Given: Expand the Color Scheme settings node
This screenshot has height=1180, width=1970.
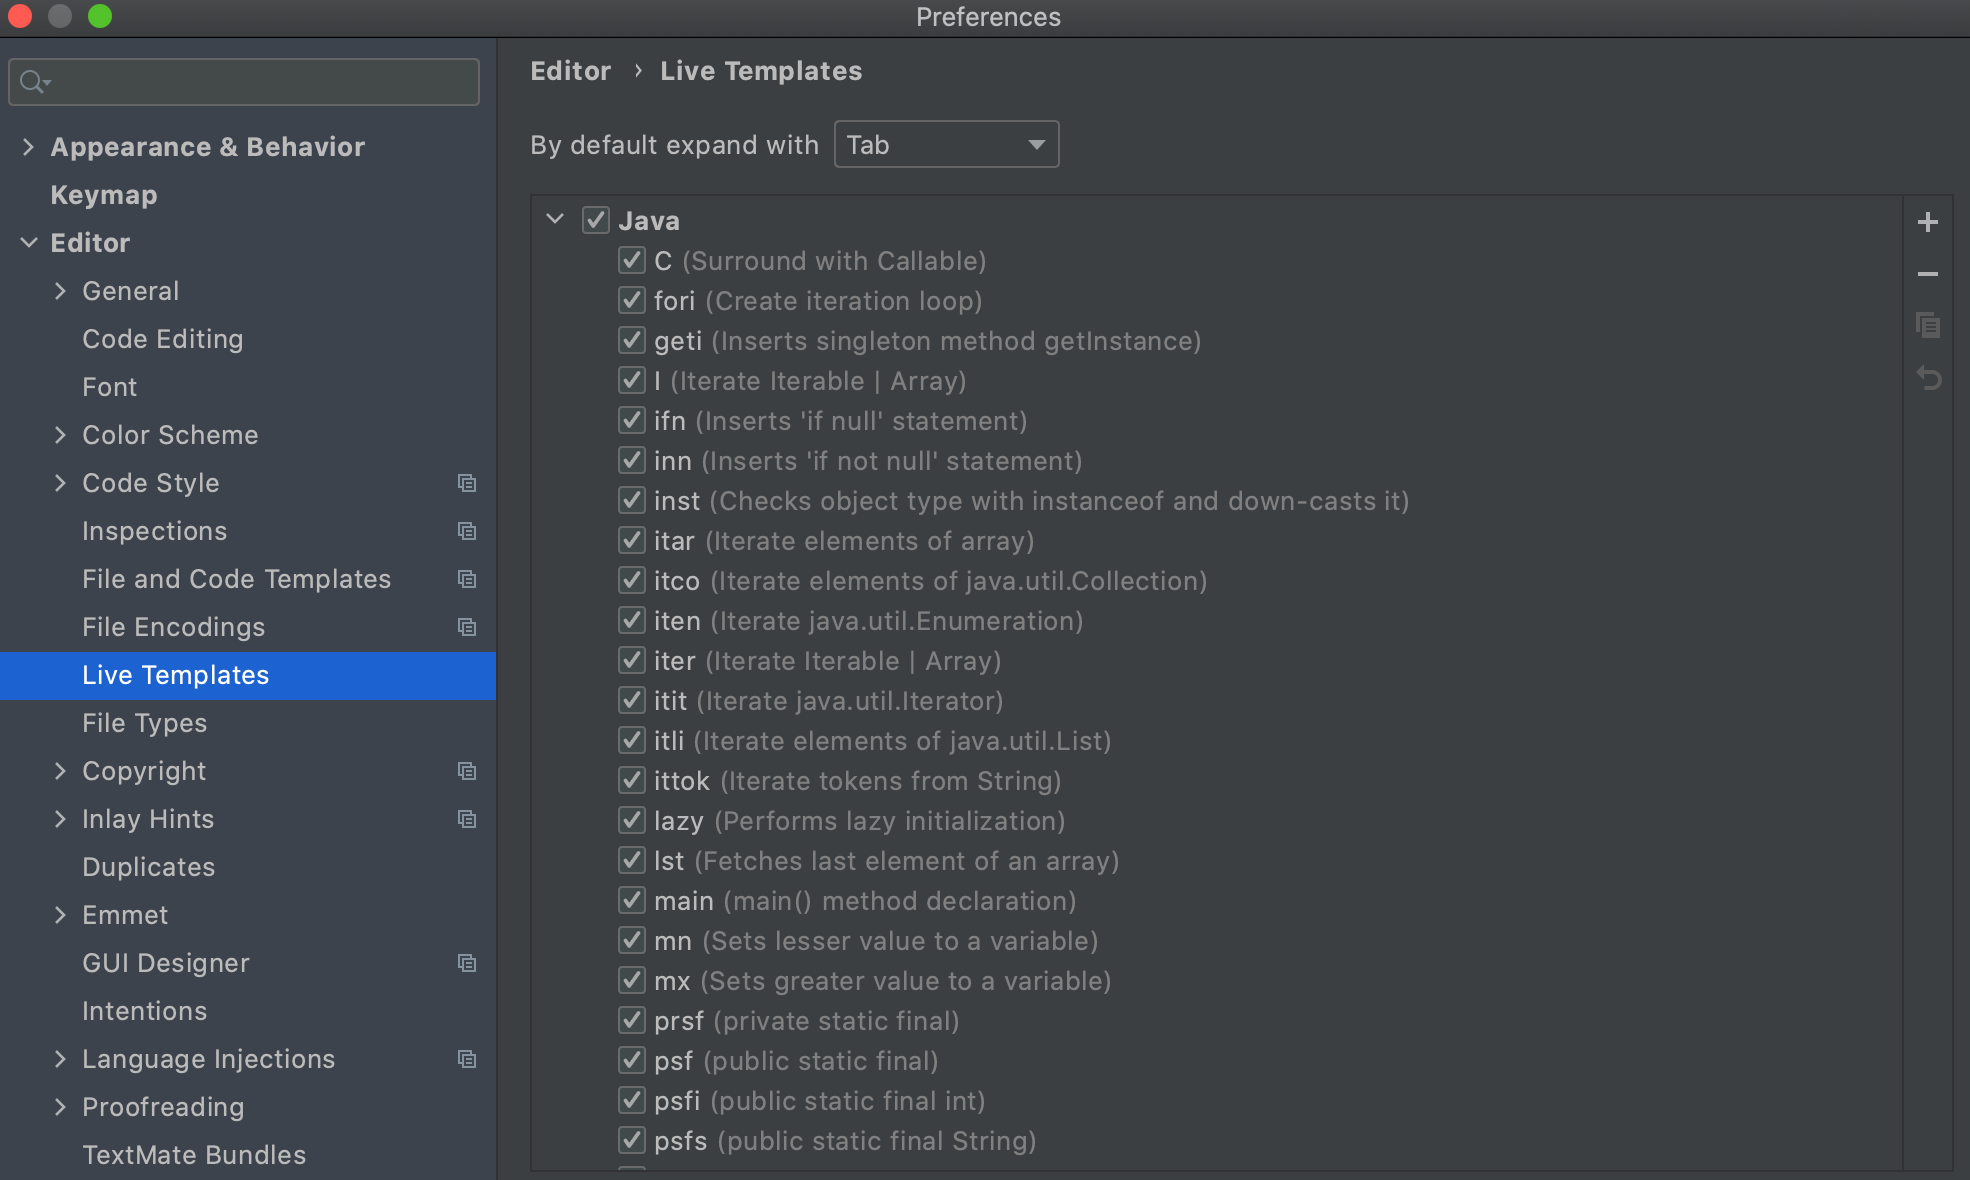Looking at the screenshot, I should [60, 435].
